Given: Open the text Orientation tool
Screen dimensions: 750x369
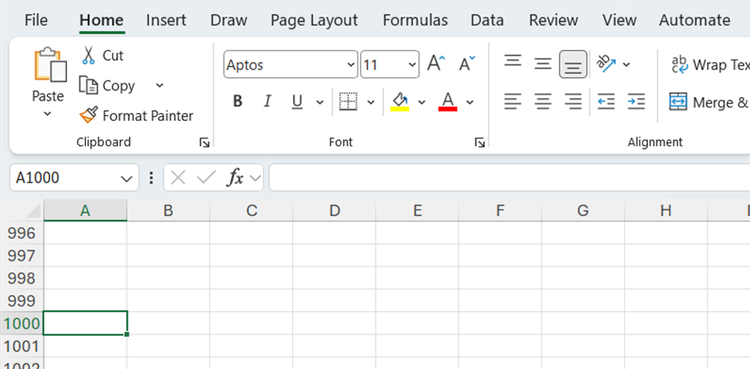Looking at the screenshot, I should [606, 64].
